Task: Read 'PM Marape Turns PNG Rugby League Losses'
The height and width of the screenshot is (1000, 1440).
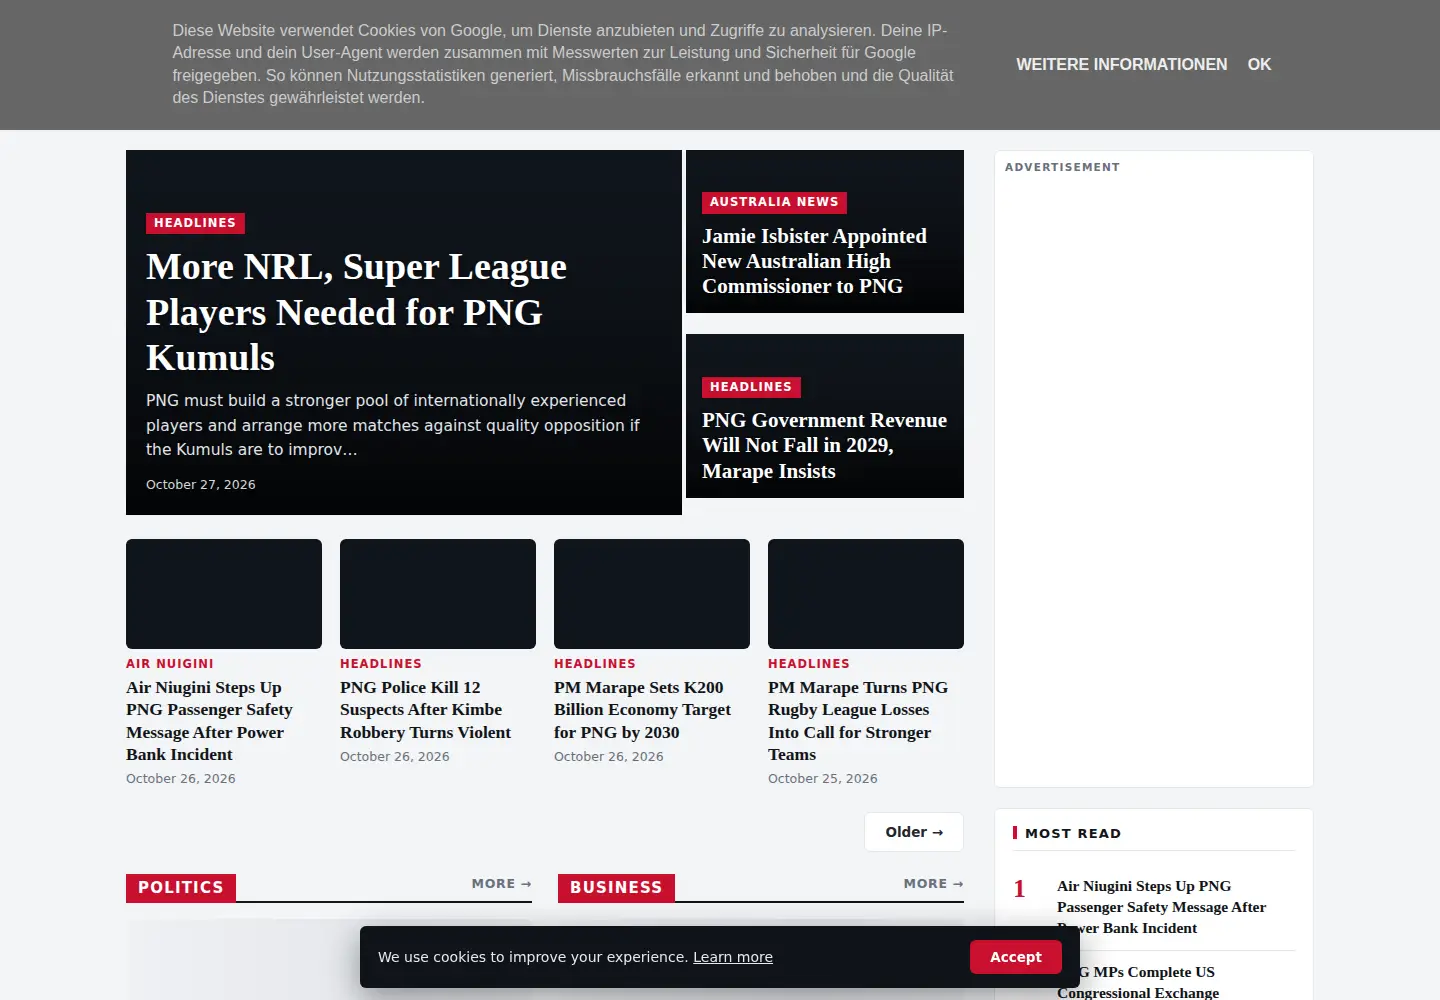Action: click(x=858, y=721)
